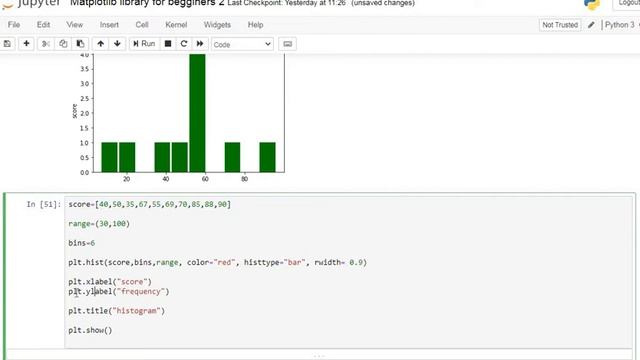Click the Last Checkpoint status text
Viewport: 640px width, 360px height.
(287, 3)
